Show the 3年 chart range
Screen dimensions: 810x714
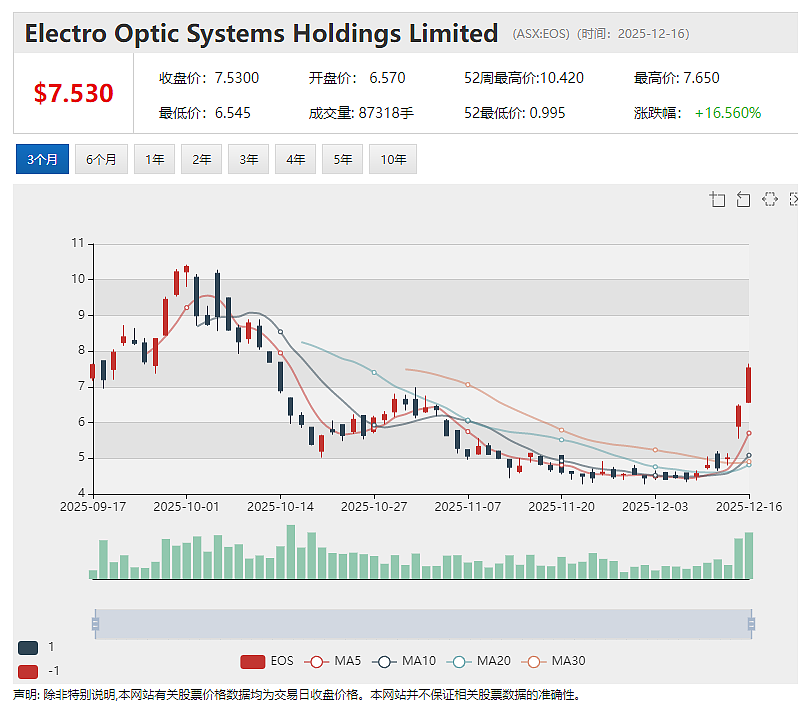pos(248,159)
